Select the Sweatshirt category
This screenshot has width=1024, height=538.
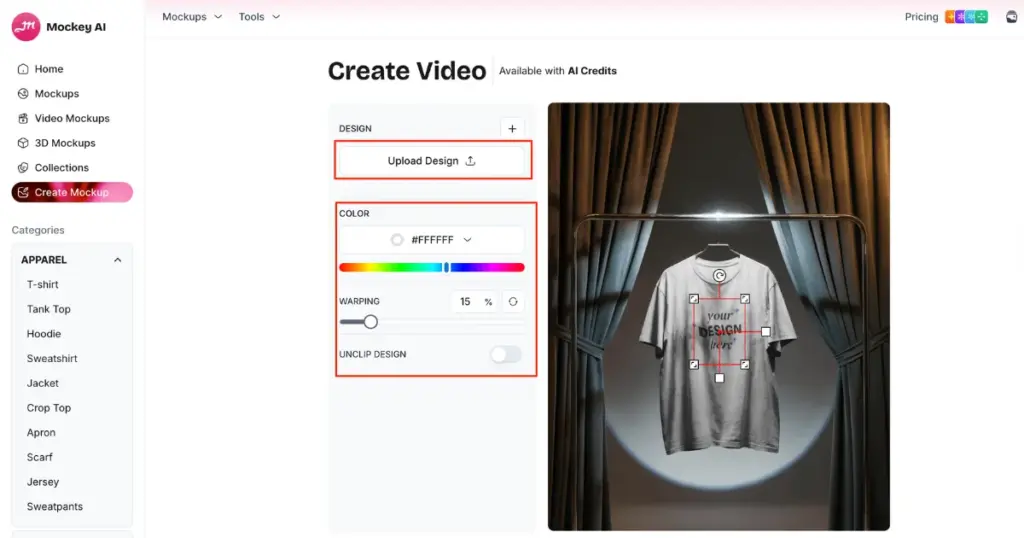point(52,358)
